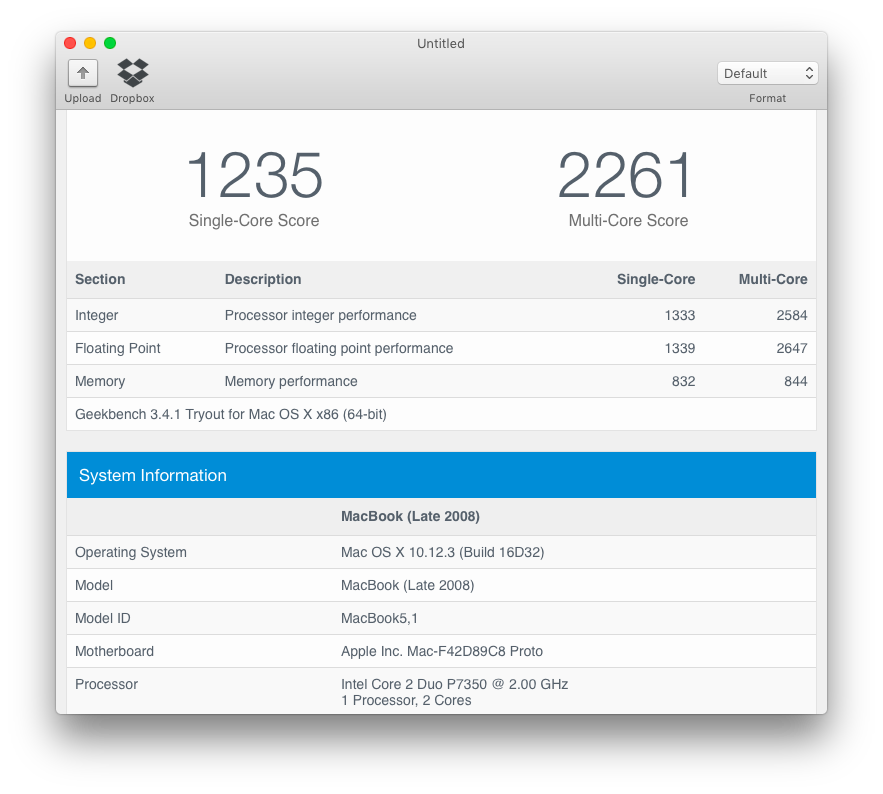Select Floating Point multi-core value 2647
Image resolution: width=883 pixels, height=794 pixels.
792,349
